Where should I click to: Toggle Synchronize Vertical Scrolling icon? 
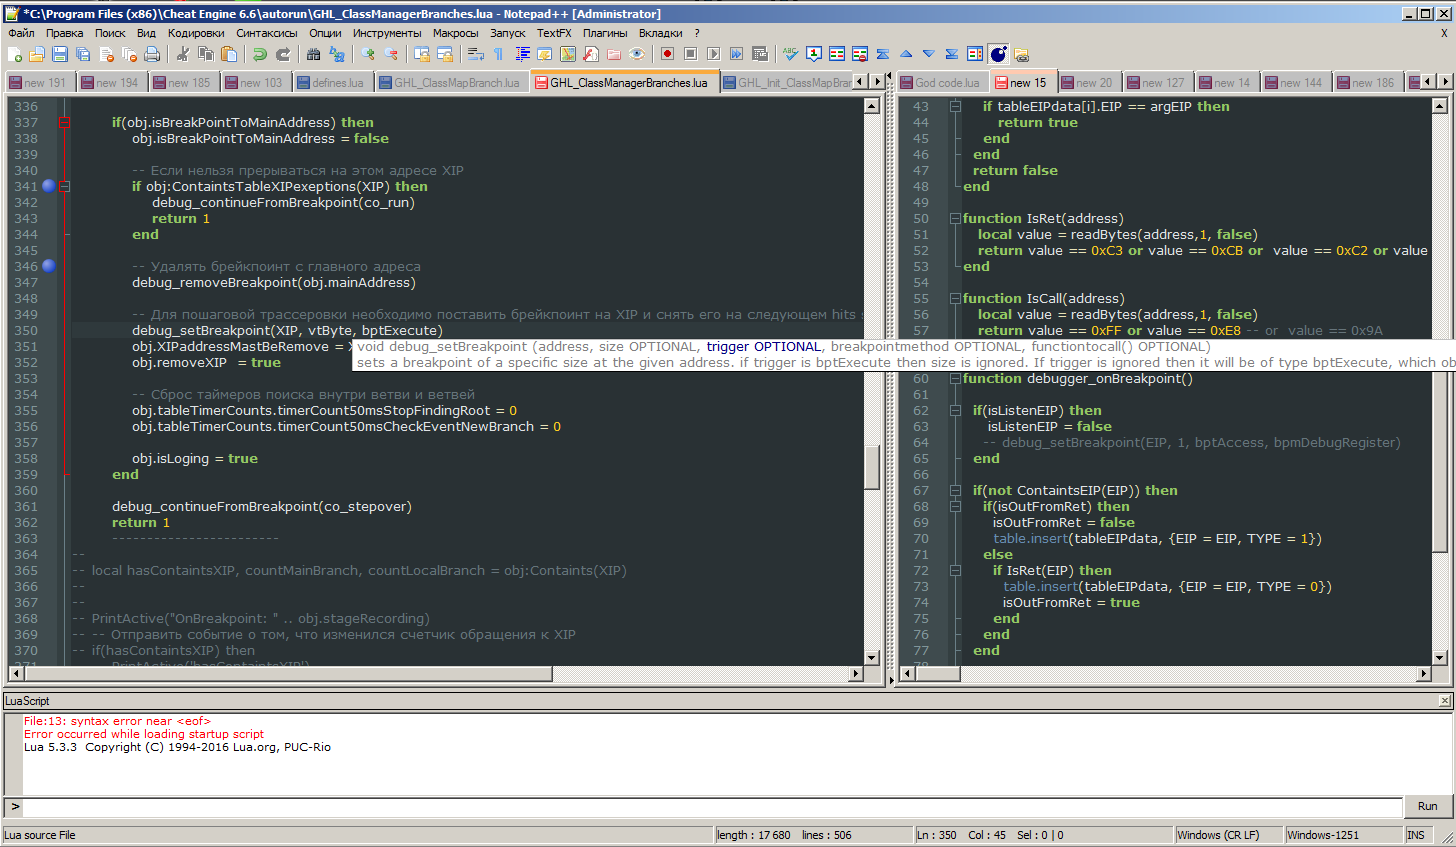tap(422, 54)
